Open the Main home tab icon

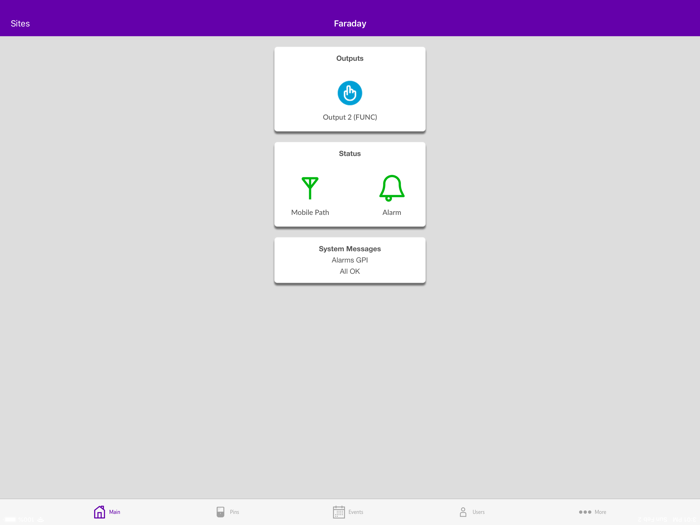click(99, 512)
